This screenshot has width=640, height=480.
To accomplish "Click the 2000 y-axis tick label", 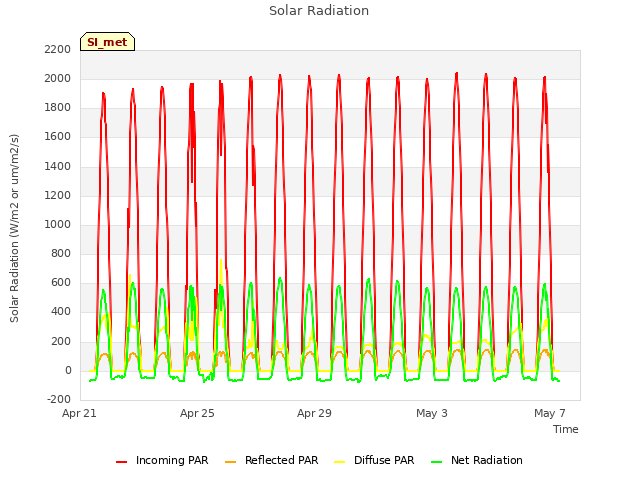I will pyautogui.click(x=58, y=78).
